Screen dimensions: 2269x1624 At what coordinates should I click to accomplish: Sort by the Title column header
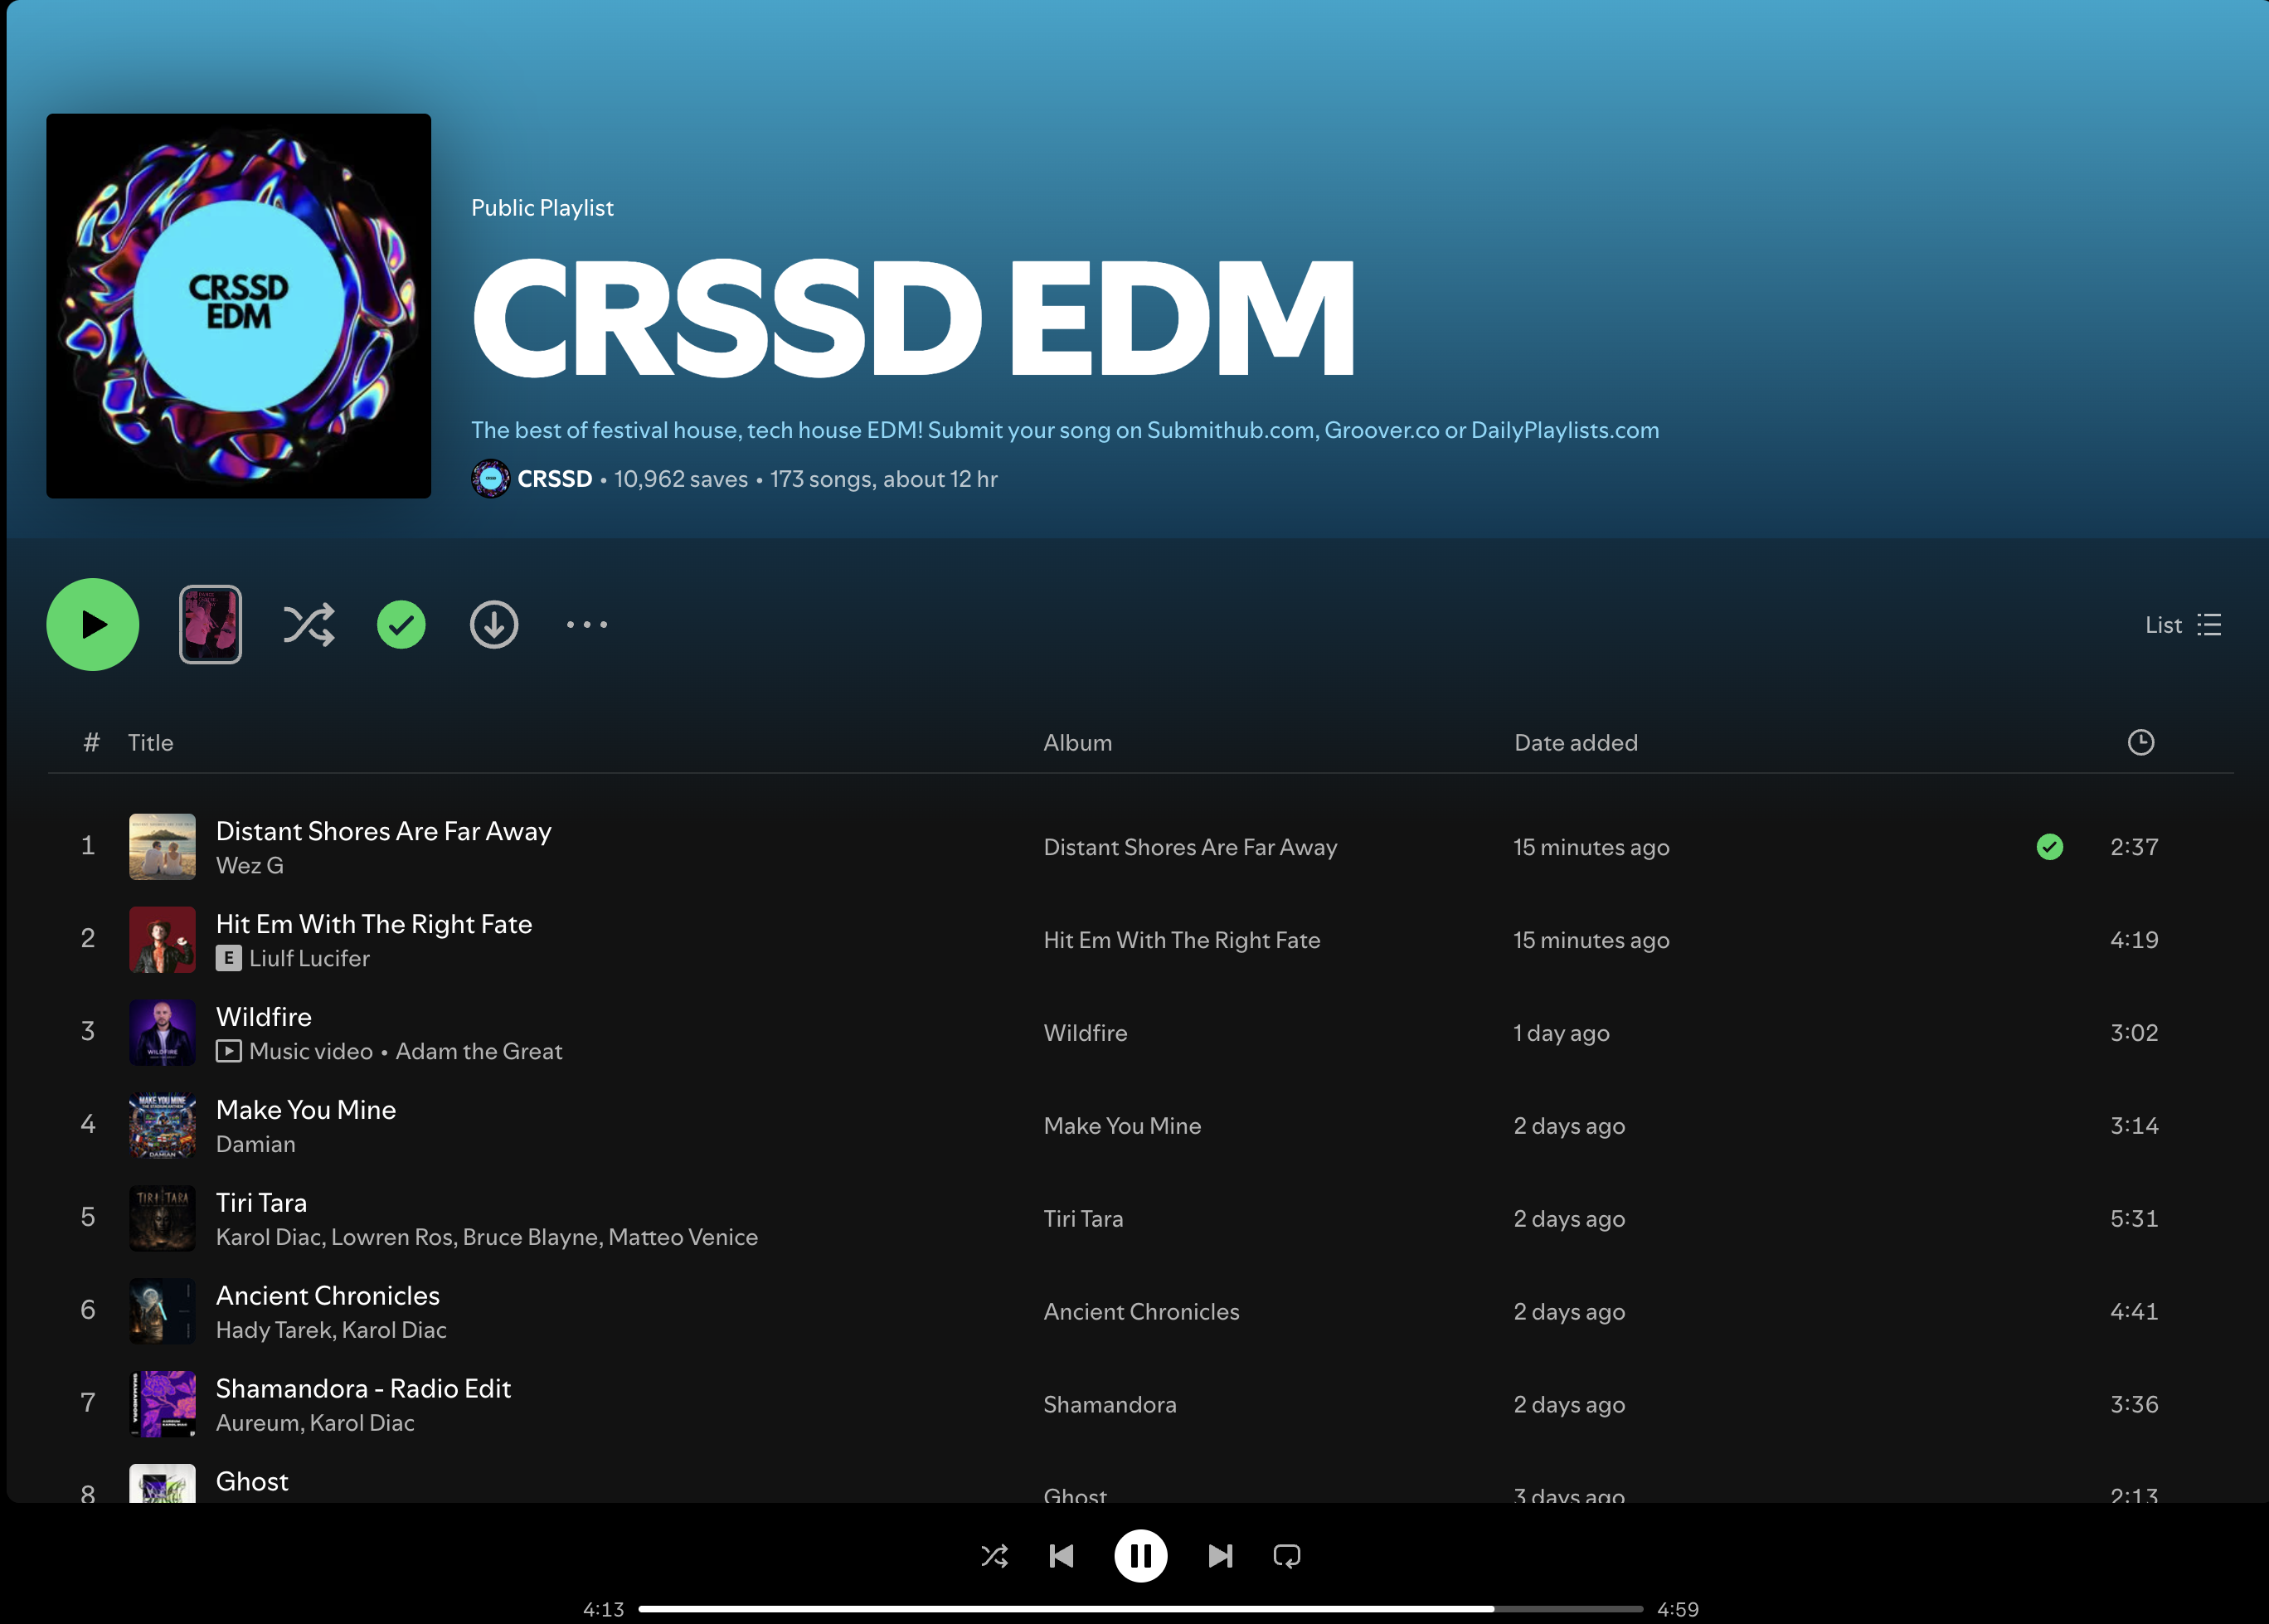[150, 743]
